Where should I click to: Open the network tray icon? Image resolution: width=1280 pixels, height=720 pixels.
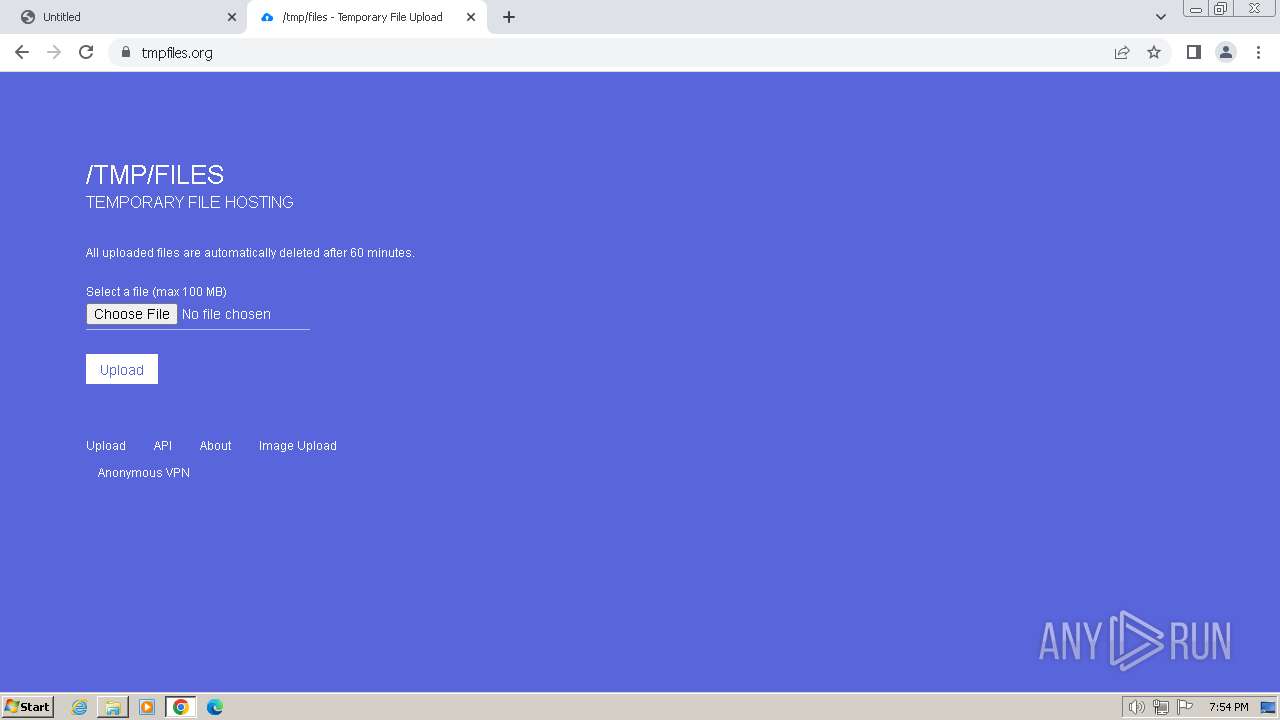[1161, 707]
